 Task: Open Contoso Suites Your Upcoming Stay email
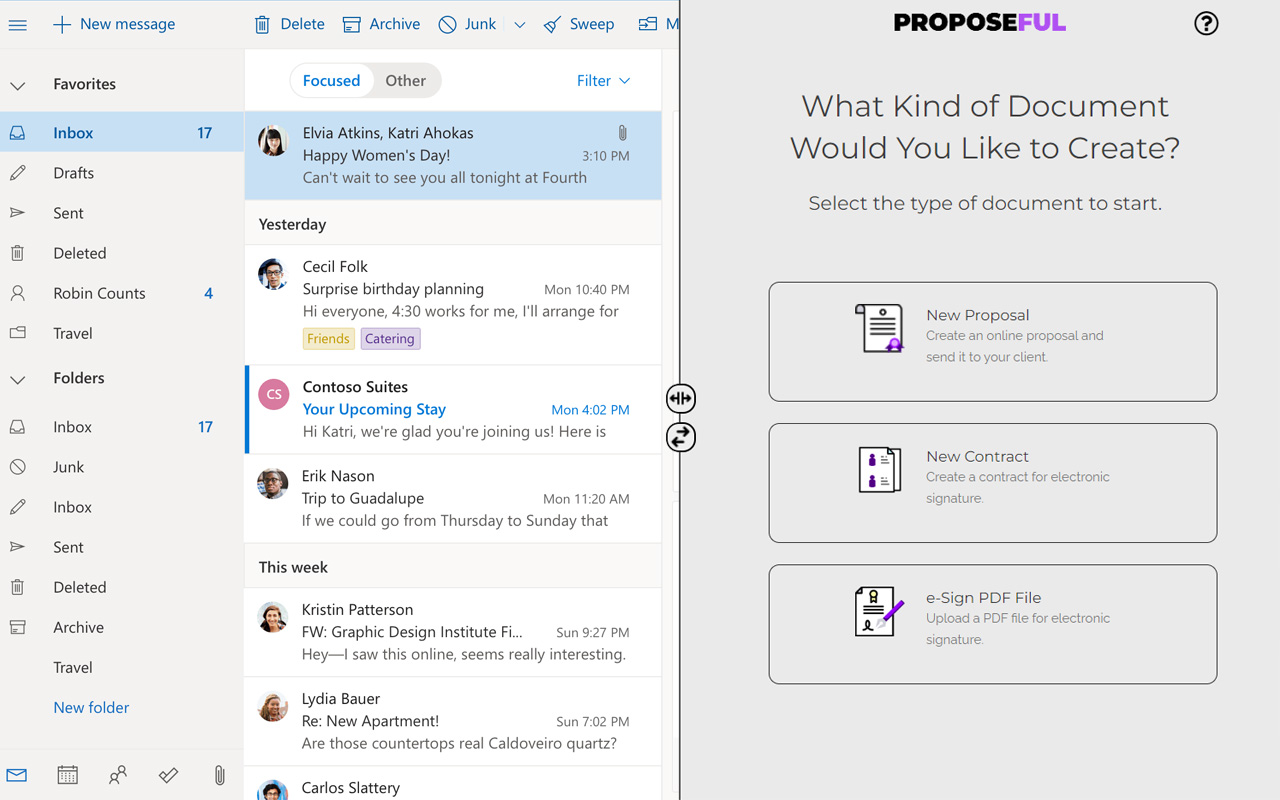pos(453,409)
